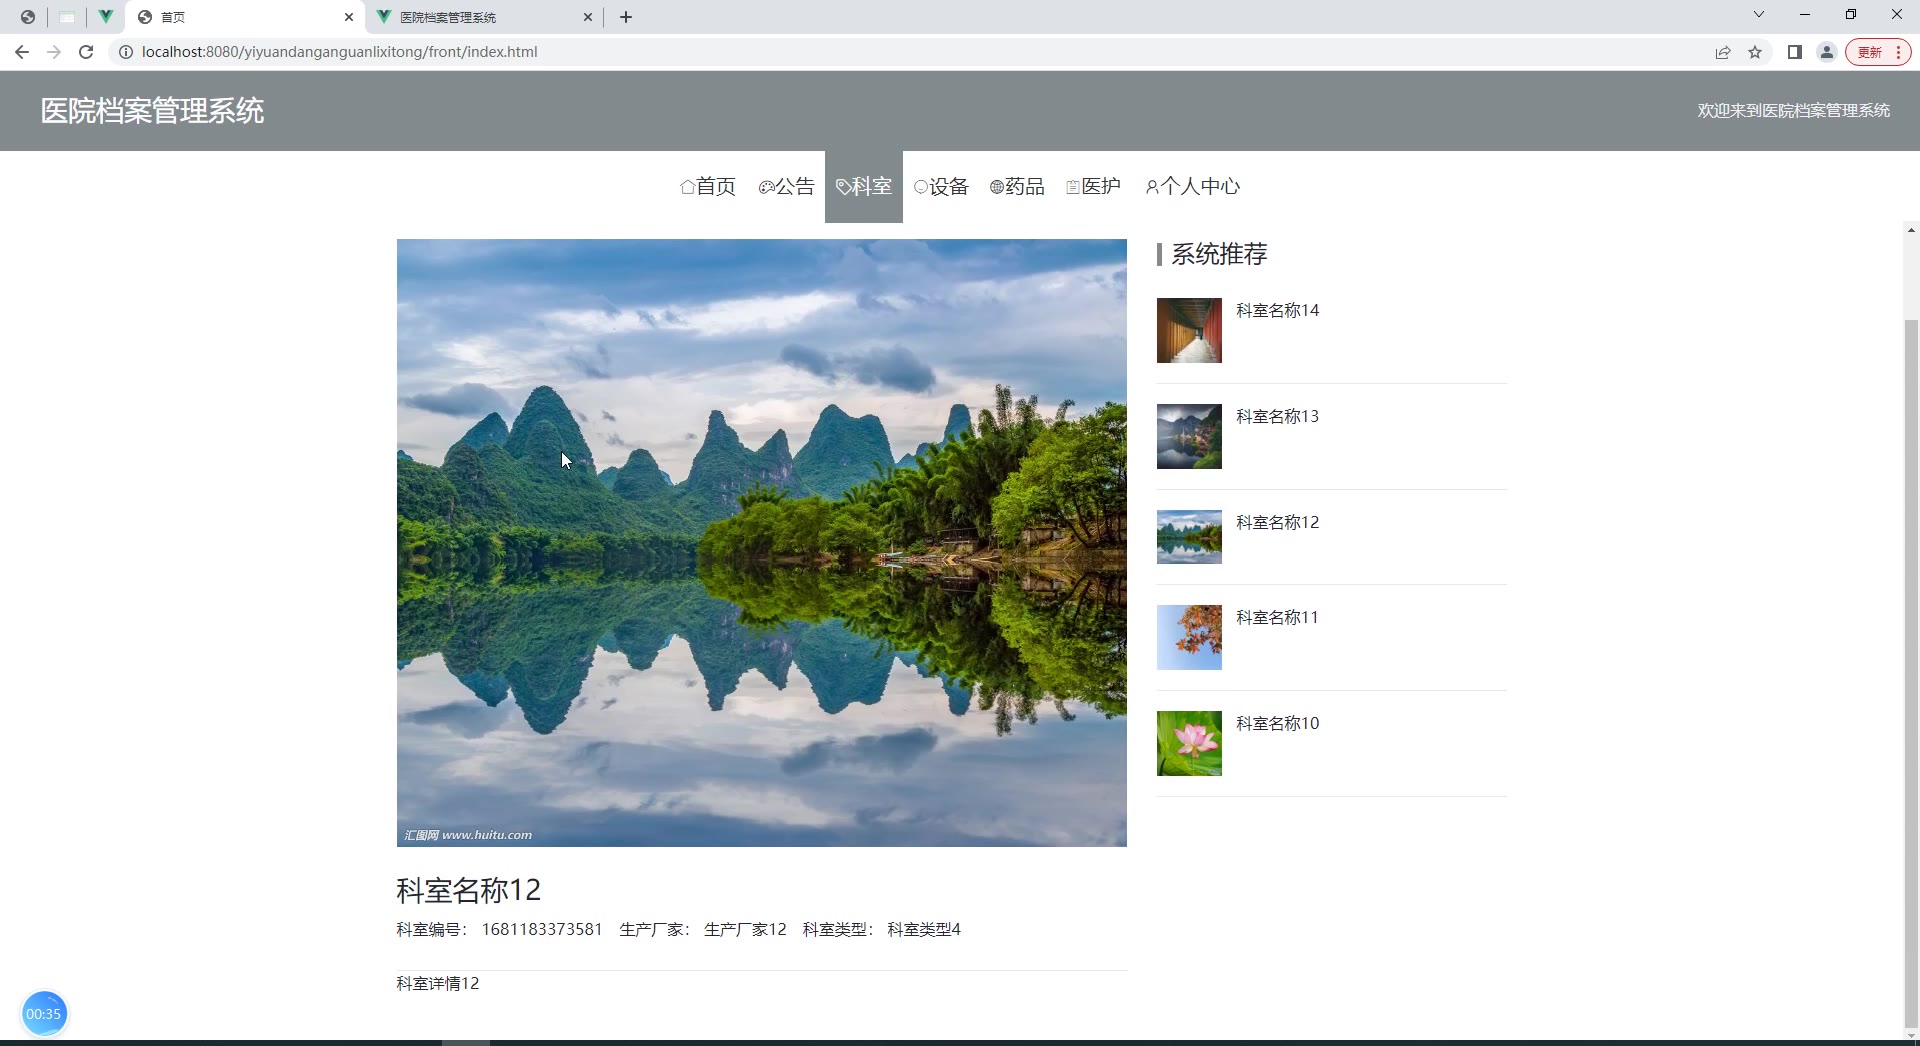Click 科室名称14 recommendation thumbnail
Viewport: 1920px width, 1046px height.
point(1189,330)
